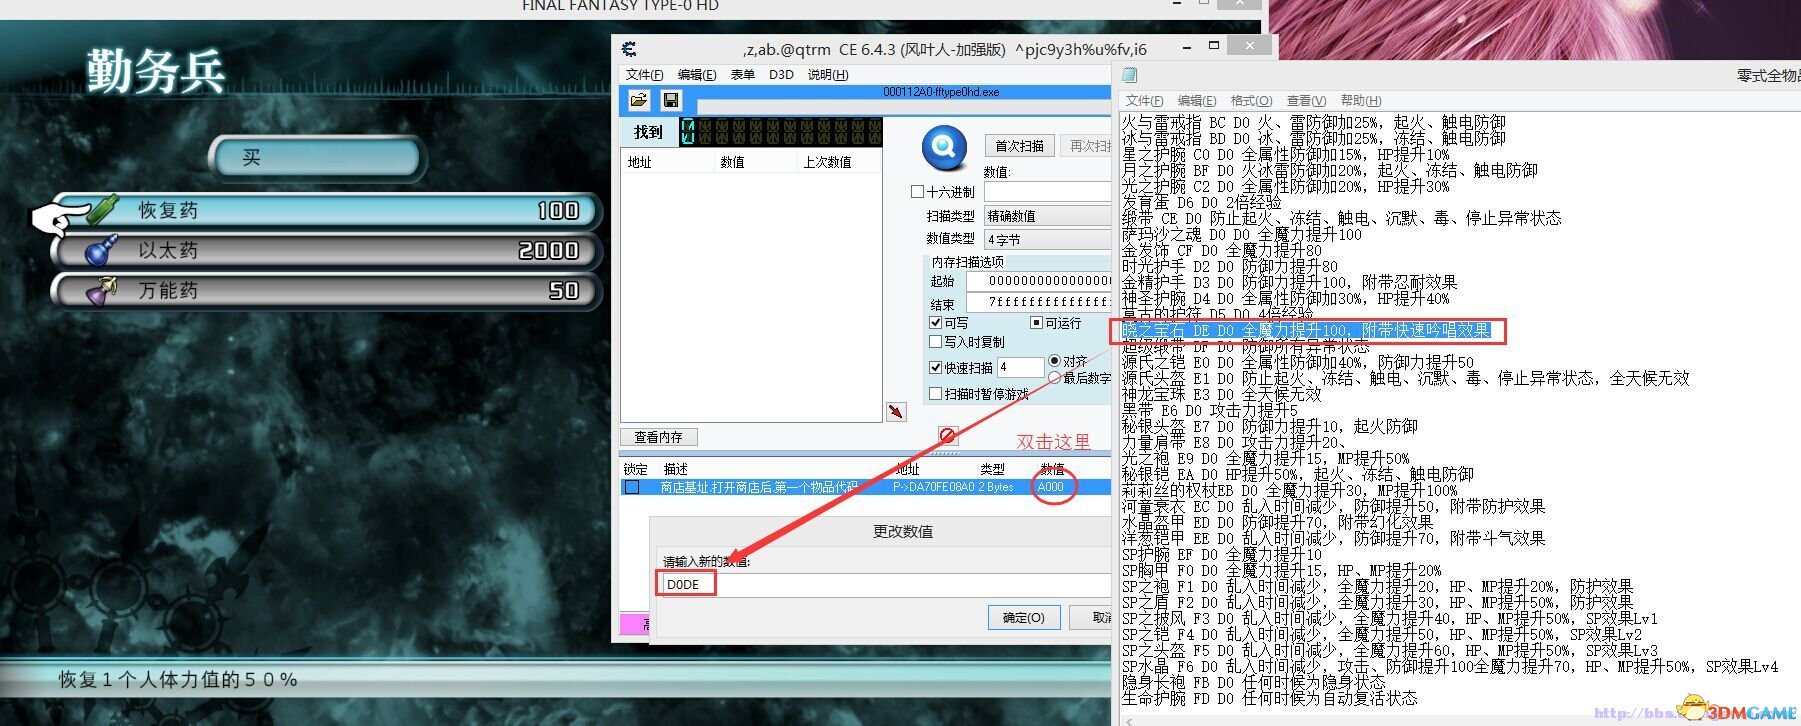Viewport: 1801px width, 726px height.
Task: Click the 买 (buy) button in game
Action: pyautogui.click(x=318, y=158)
